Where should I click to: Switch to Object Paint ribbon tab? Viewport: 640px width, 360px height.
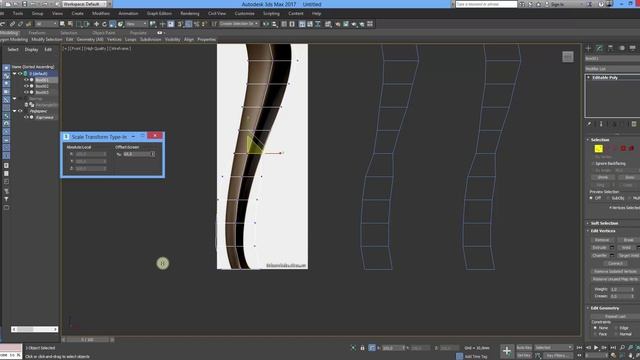tap(104, 33)
